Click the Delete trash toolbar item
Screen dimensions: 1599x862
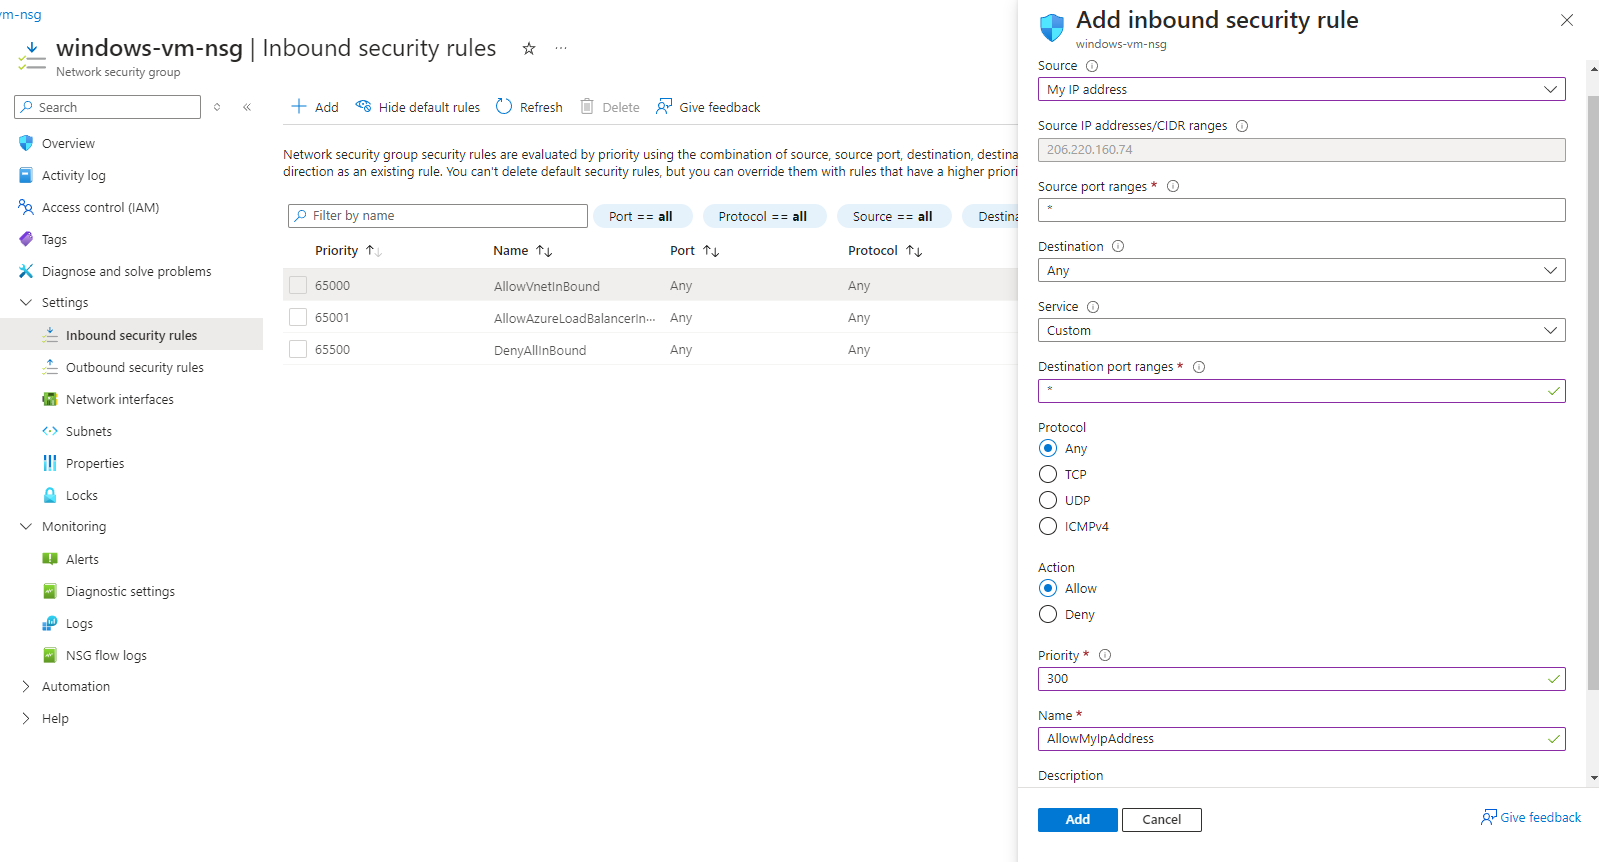tap(610, 107)
